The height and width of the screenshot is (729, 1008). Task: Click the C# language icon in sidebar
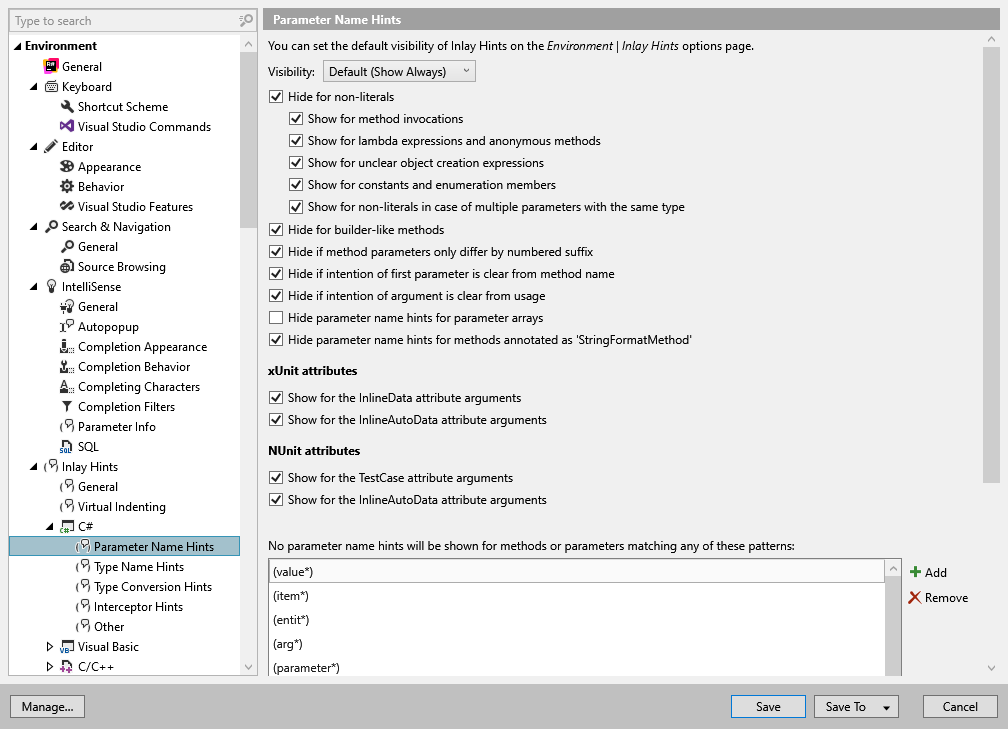(x=69, y=526)
